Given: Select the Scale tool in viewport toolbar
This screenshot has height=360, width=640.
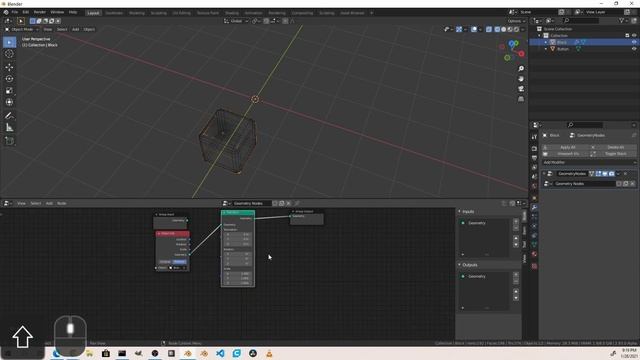Looking at the screenshot, I should point(9,91).
